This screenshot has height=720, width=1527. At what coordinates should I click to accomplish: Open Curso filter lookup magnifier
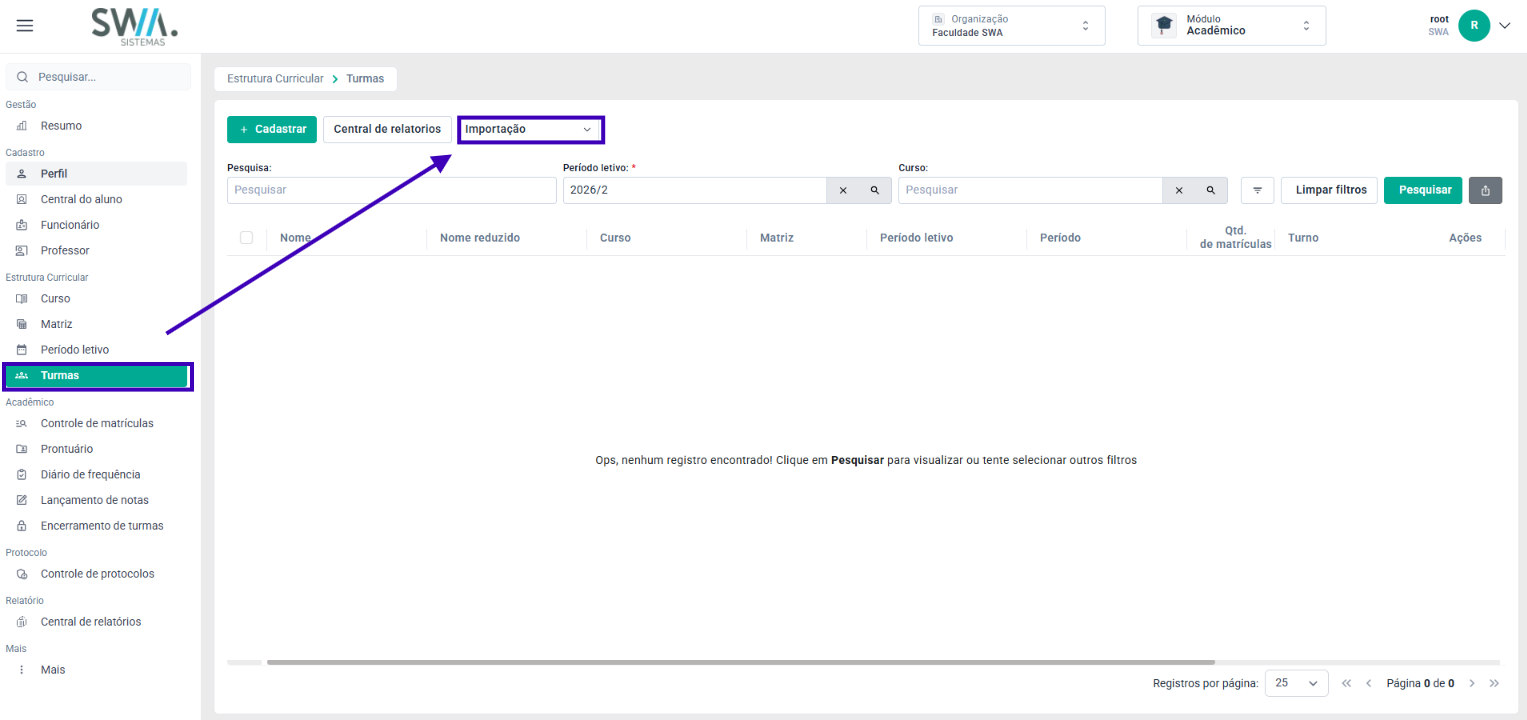pos(1210,190)
